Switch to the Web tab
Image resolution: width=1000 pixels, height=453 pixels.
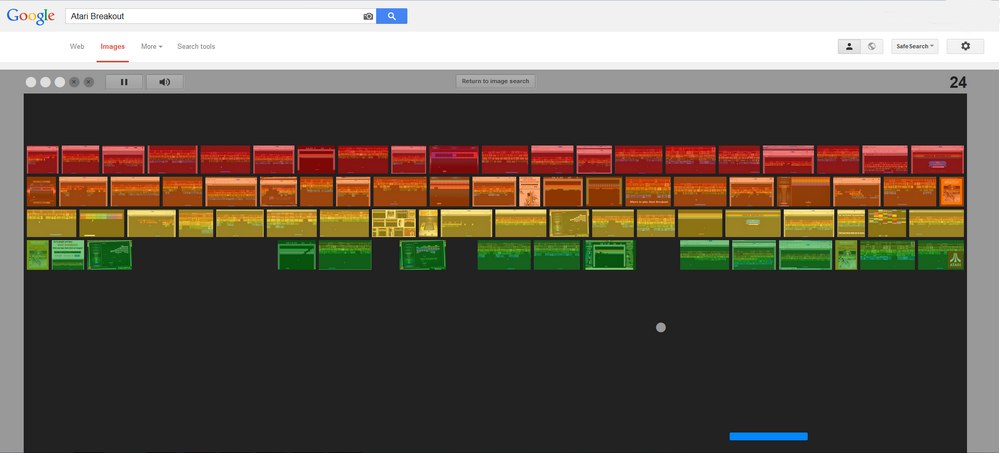point(77,47)
